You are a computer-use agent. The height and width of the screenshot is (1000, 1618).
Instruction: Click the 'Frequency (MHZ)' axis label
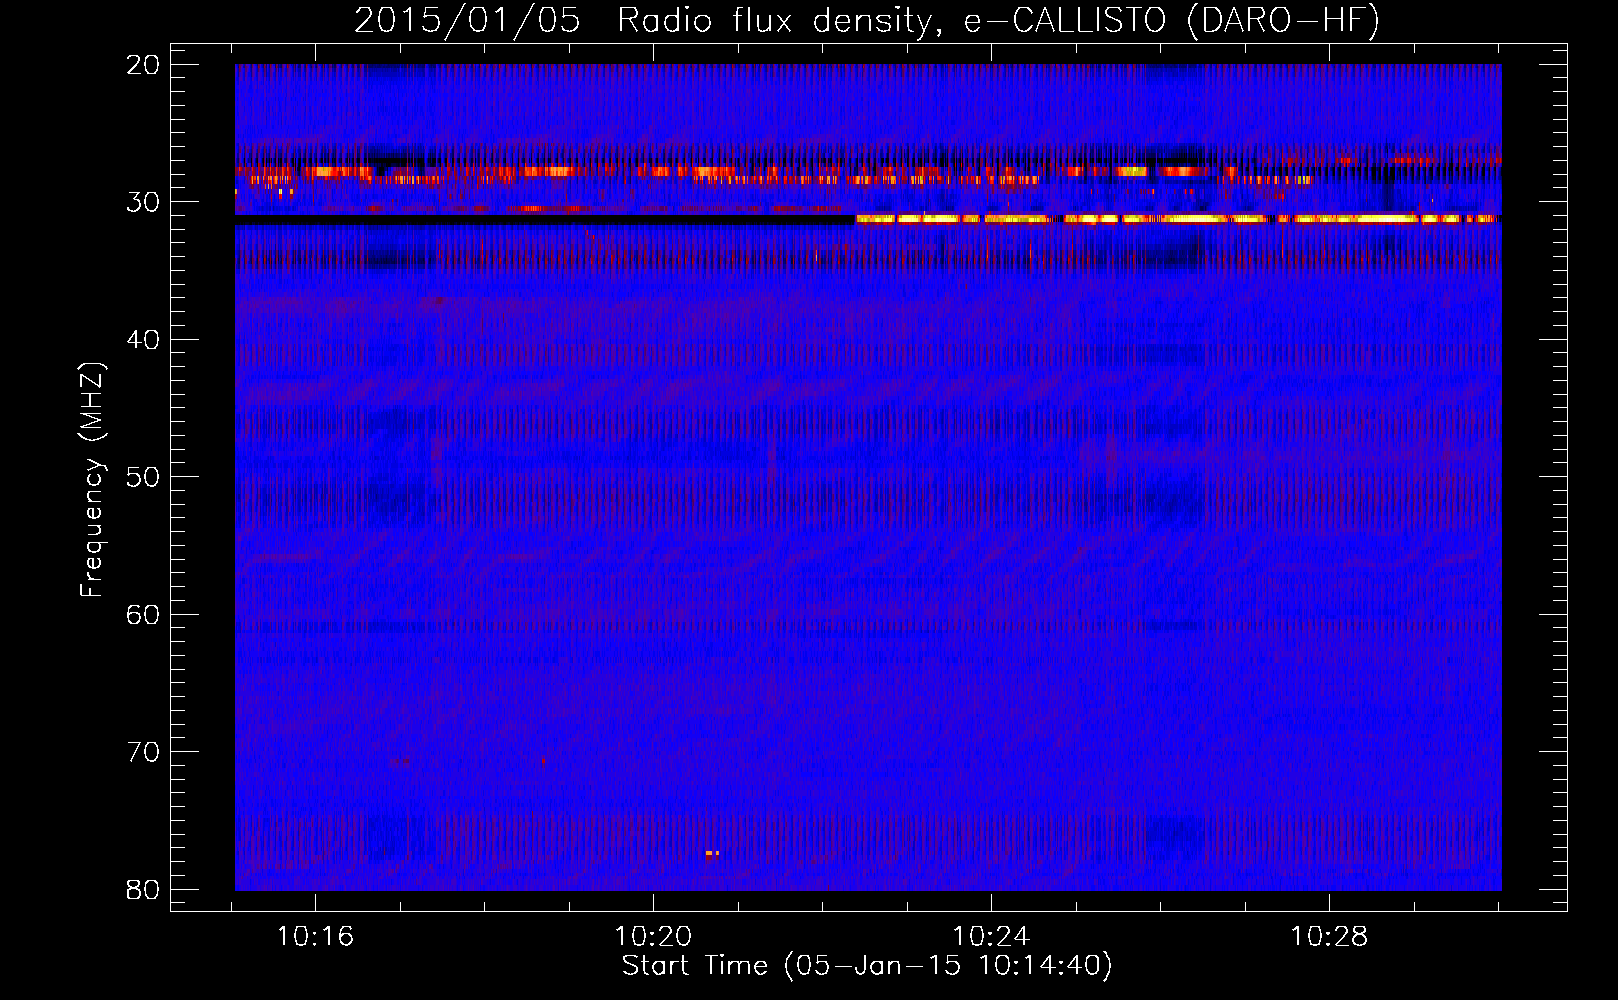click(x=92, y=479)
